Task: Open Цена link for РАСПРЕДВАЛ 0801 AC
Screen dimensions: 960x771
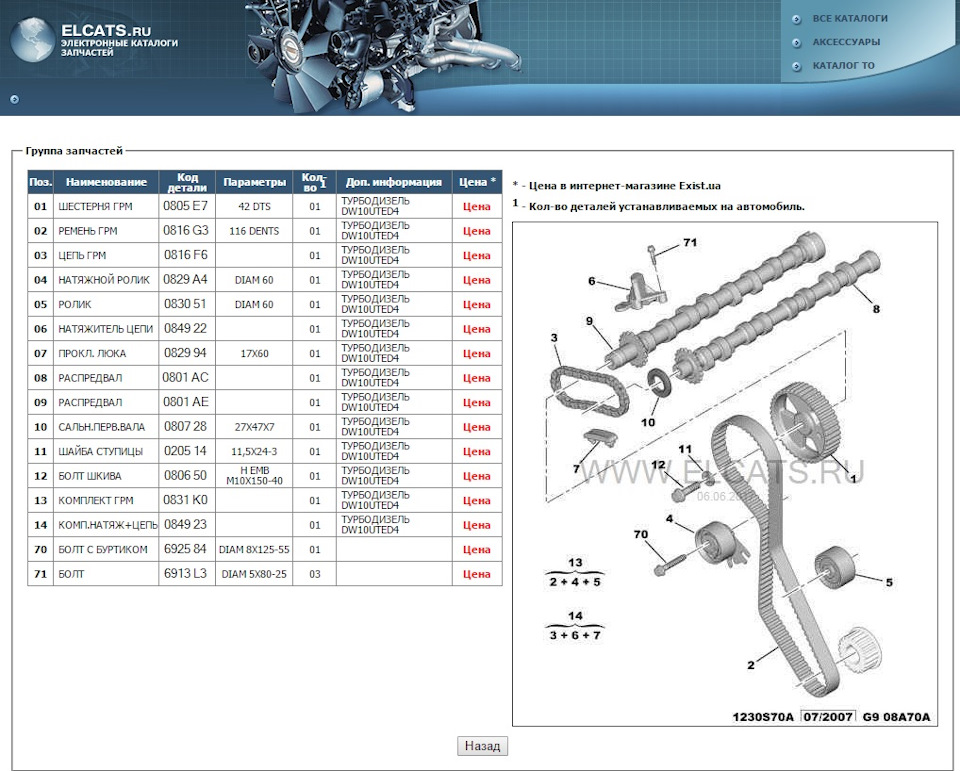Action: [476, 378]
